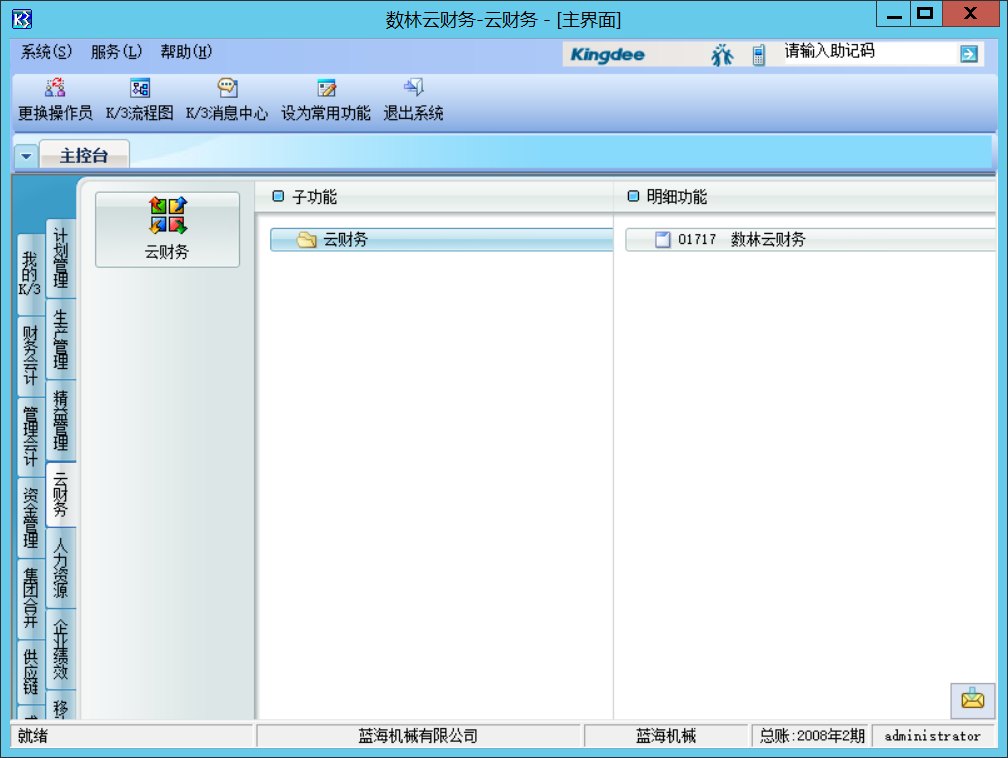Image resolution: width=1008 pixels, height=758 pixels.
Task: Click the 请输入助记码 input field
Action: tap(868, 54)
